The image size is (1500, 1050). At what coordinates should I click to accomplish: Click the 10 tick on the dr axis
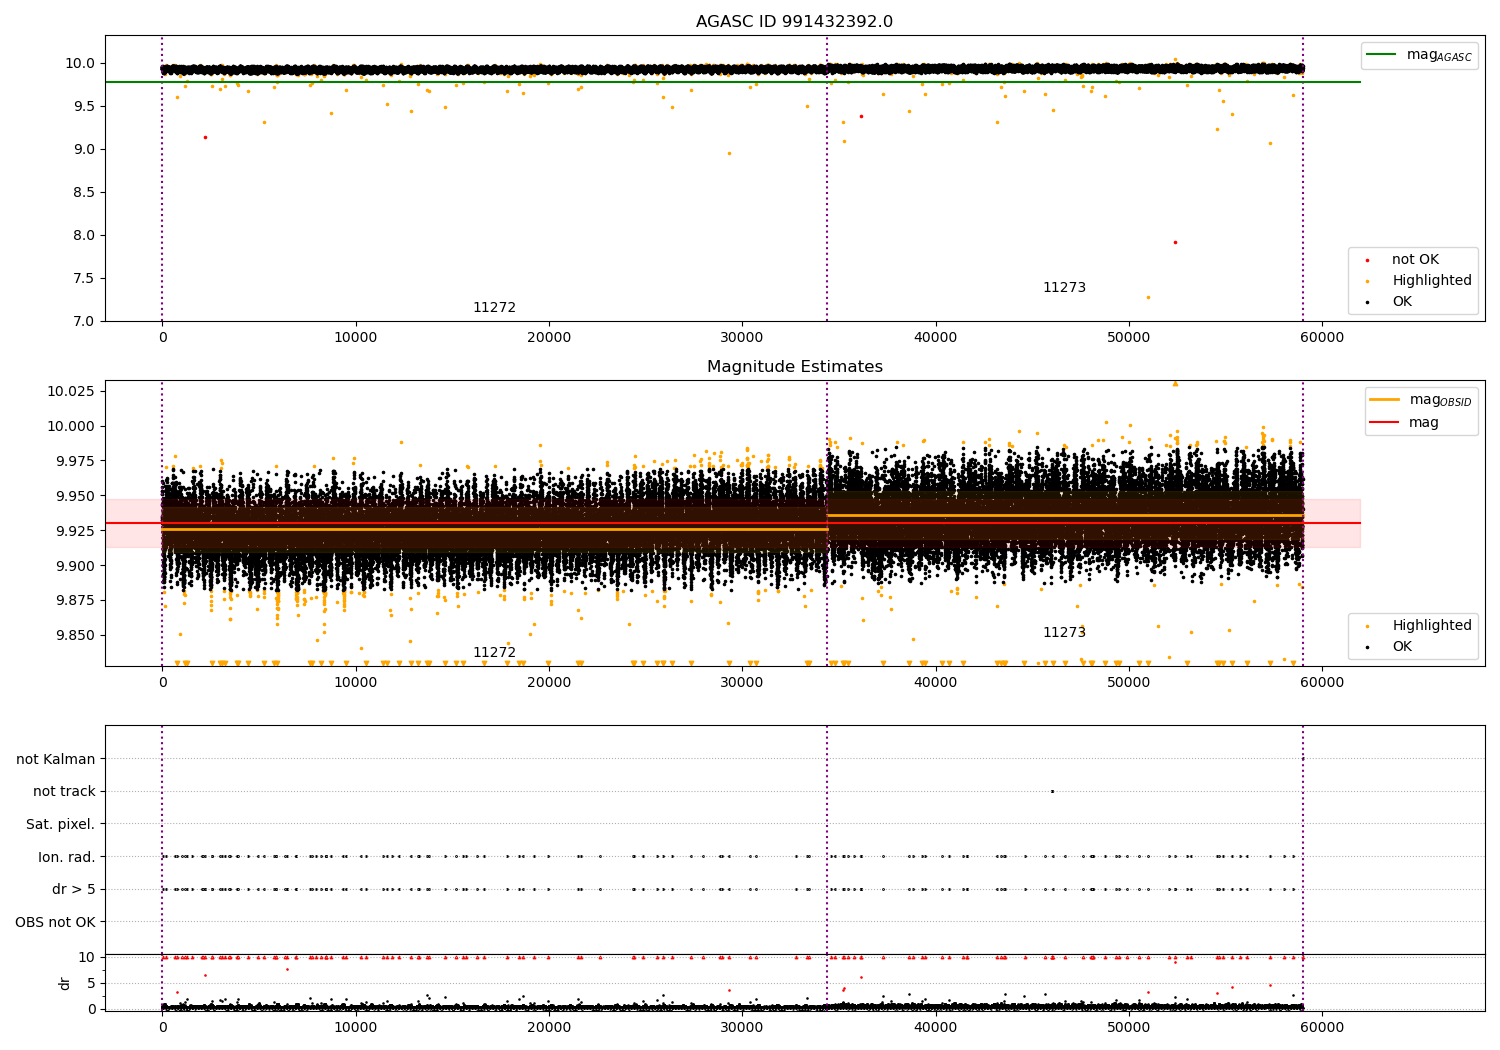point(87,957)
